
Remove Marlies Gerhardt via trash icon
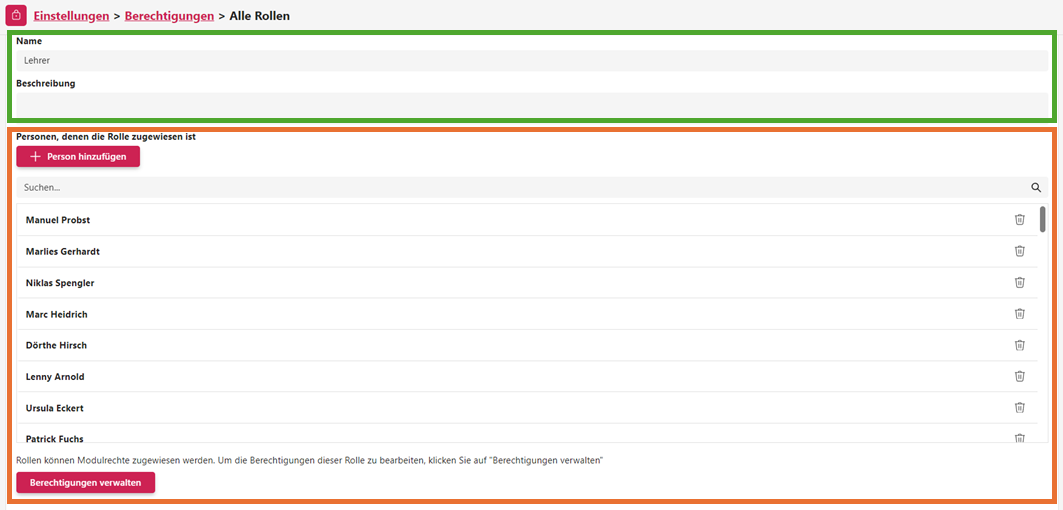tap(1020, 251)
